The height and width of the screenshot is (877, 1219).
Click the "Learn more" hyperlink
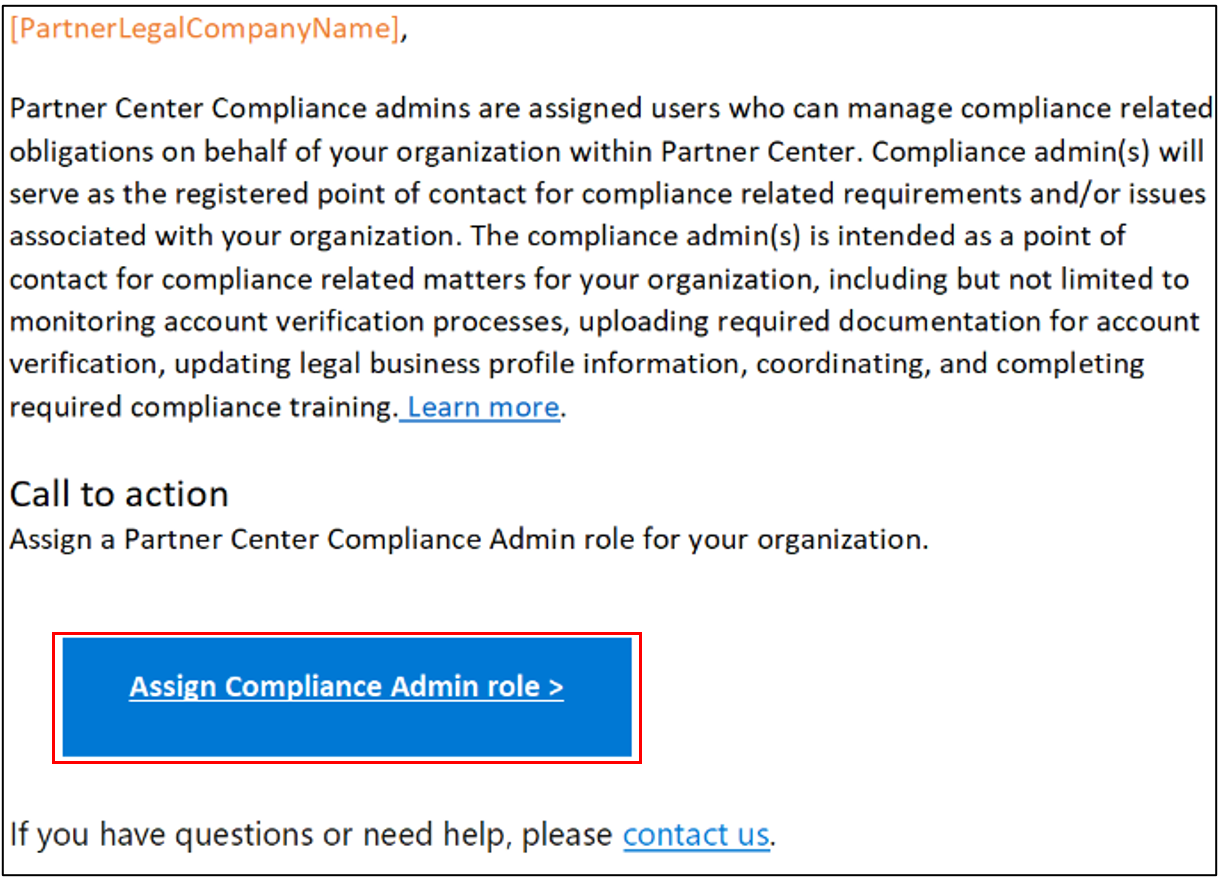483,407
